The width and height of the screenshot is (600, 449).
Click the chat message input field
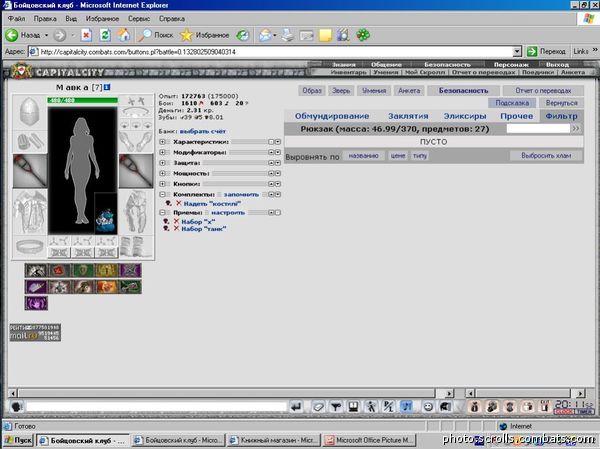[156, 407]
